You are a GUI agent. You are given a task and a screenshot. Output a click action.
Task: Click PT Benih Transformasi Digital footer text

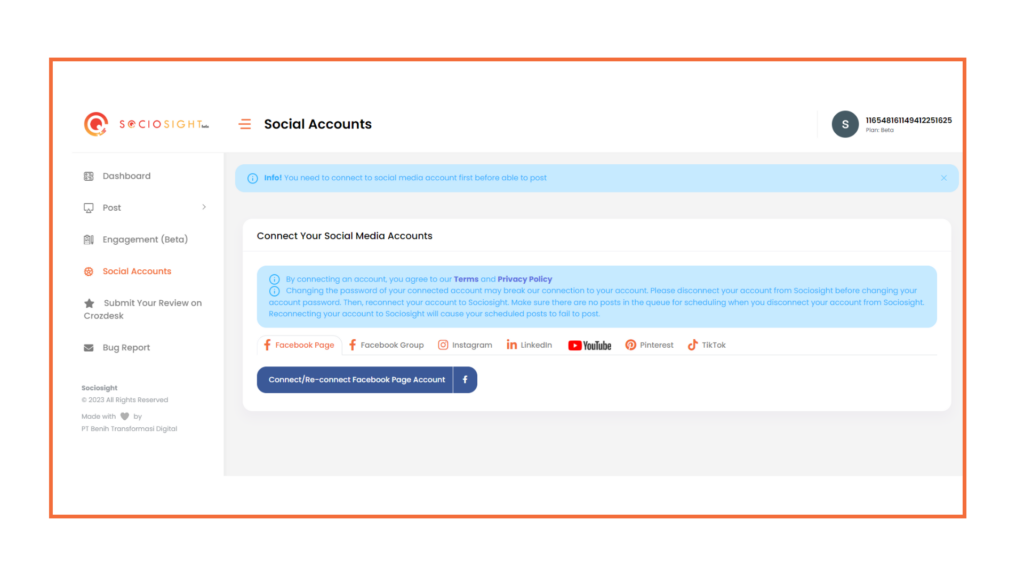tap(129, 429)
